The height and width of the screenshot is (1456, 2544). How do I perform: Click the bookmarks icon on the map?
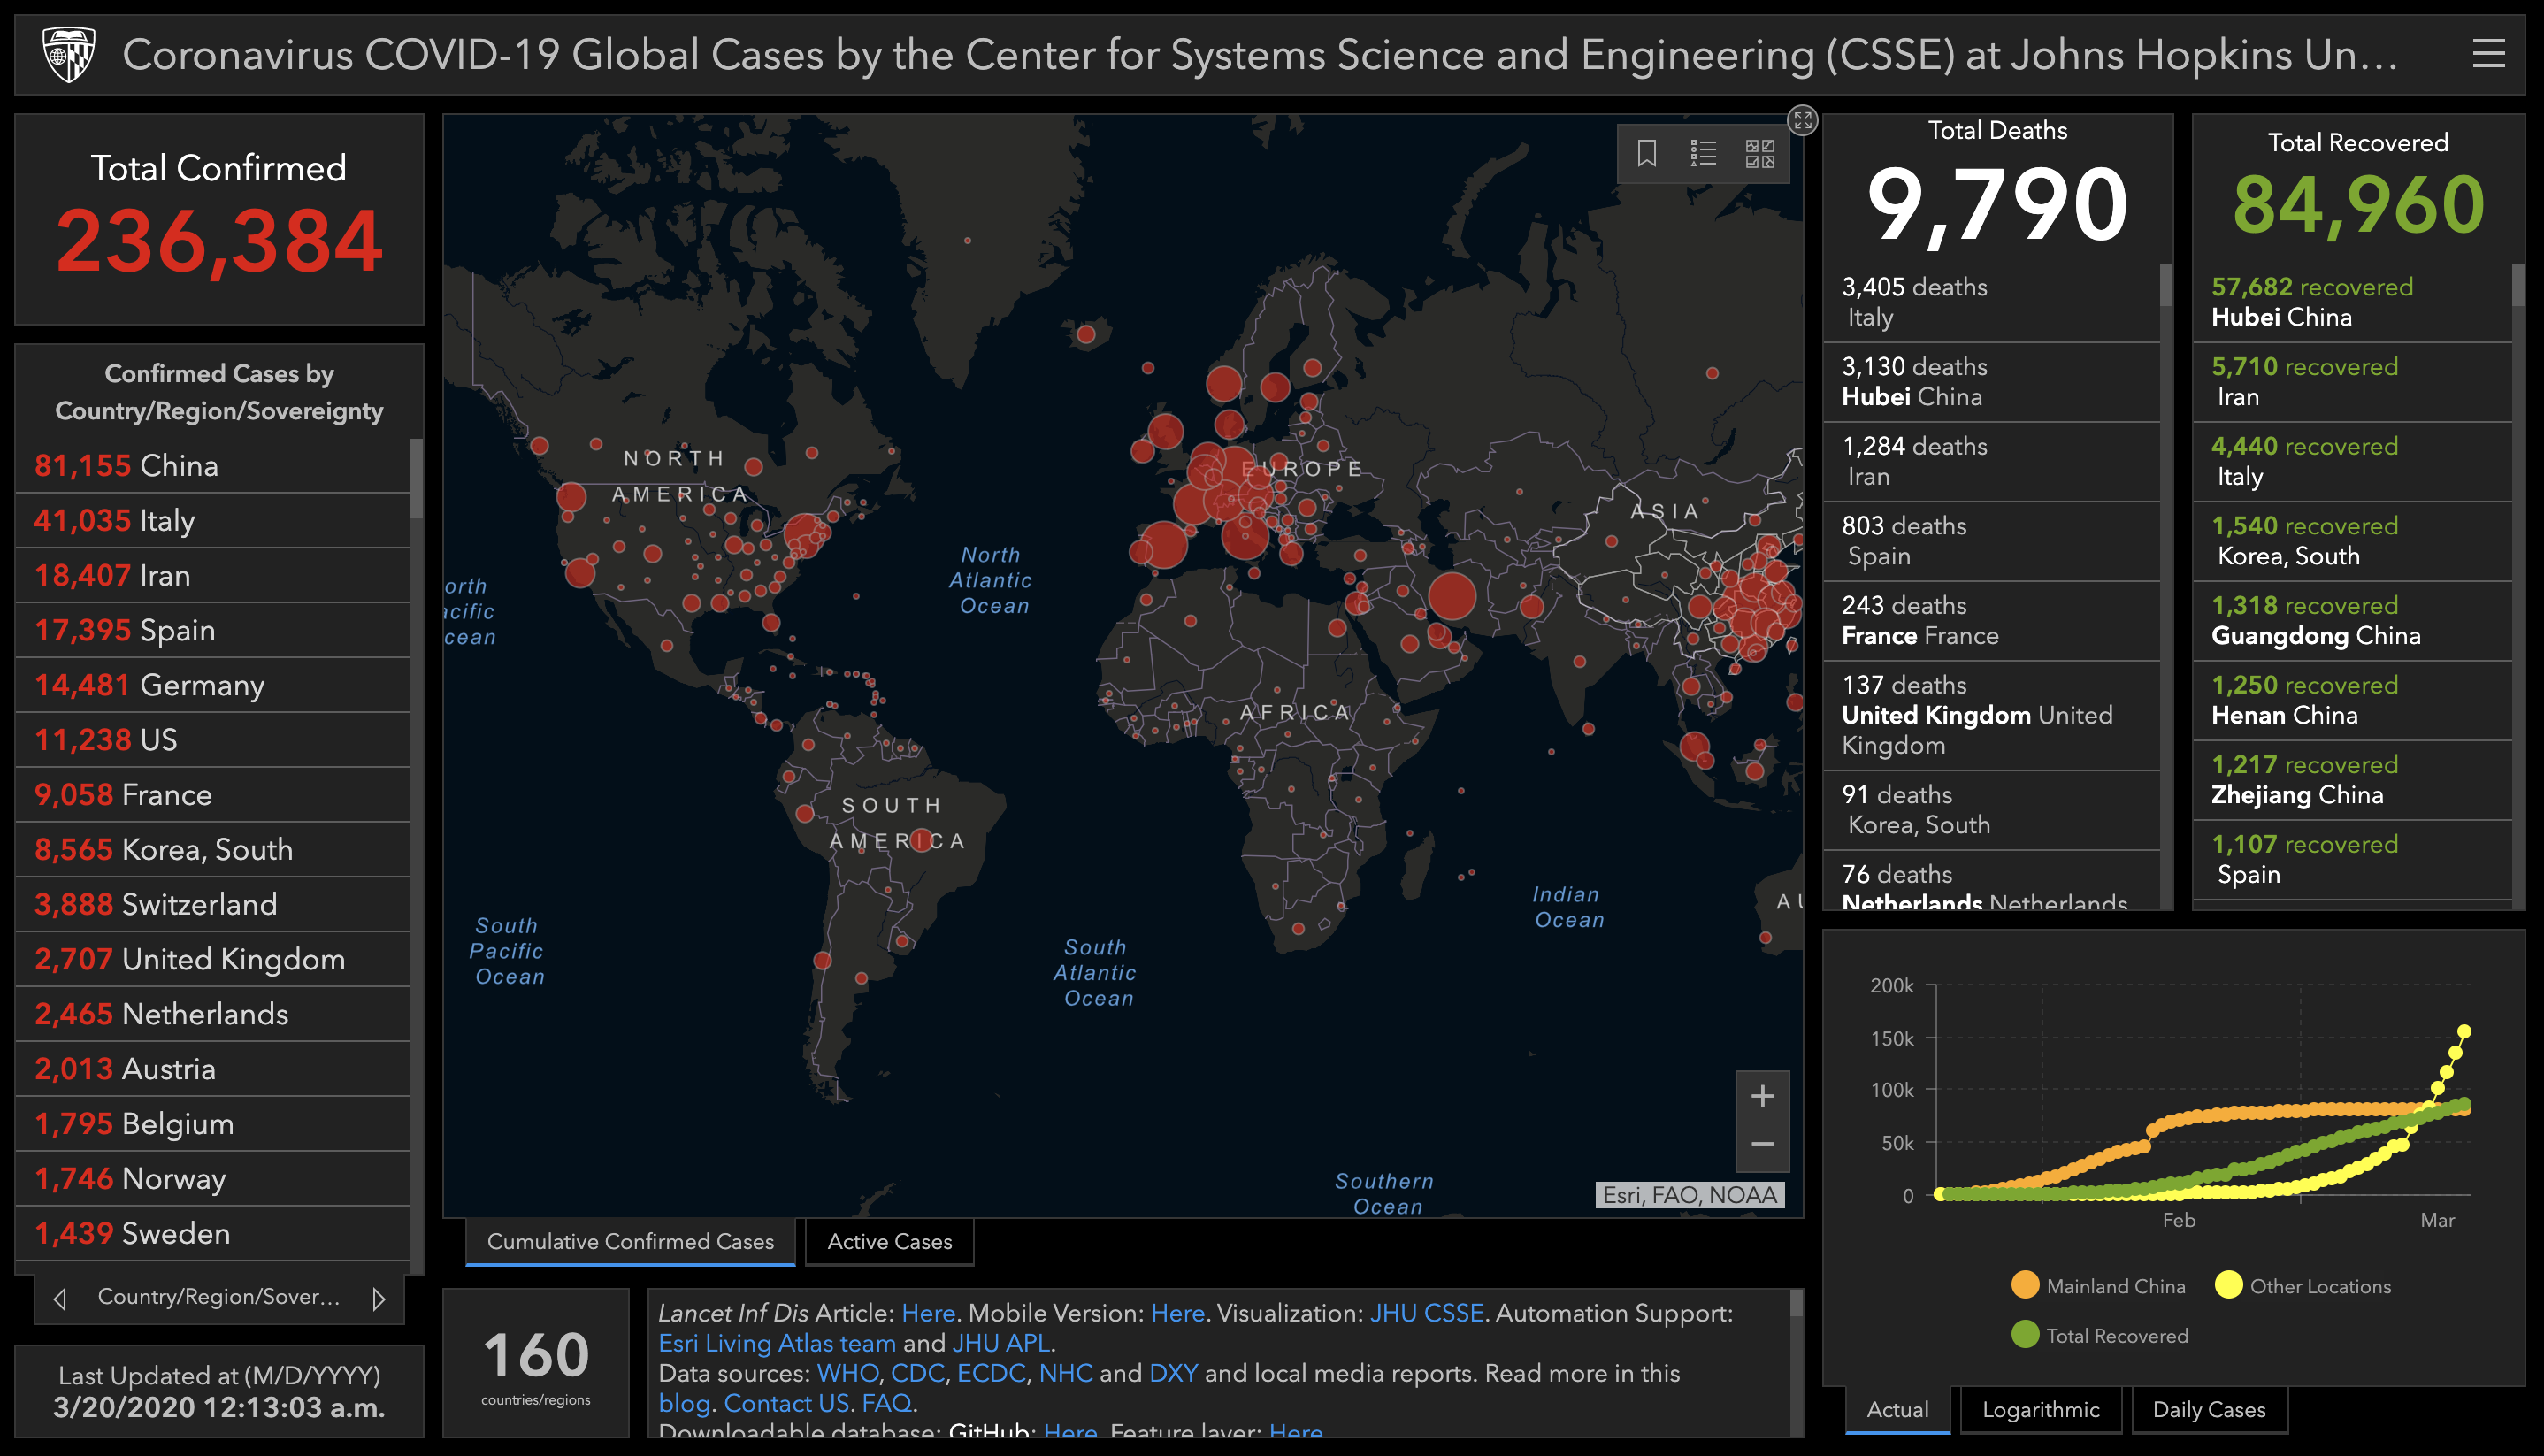pyautogui.click(x=1647, y=153)
